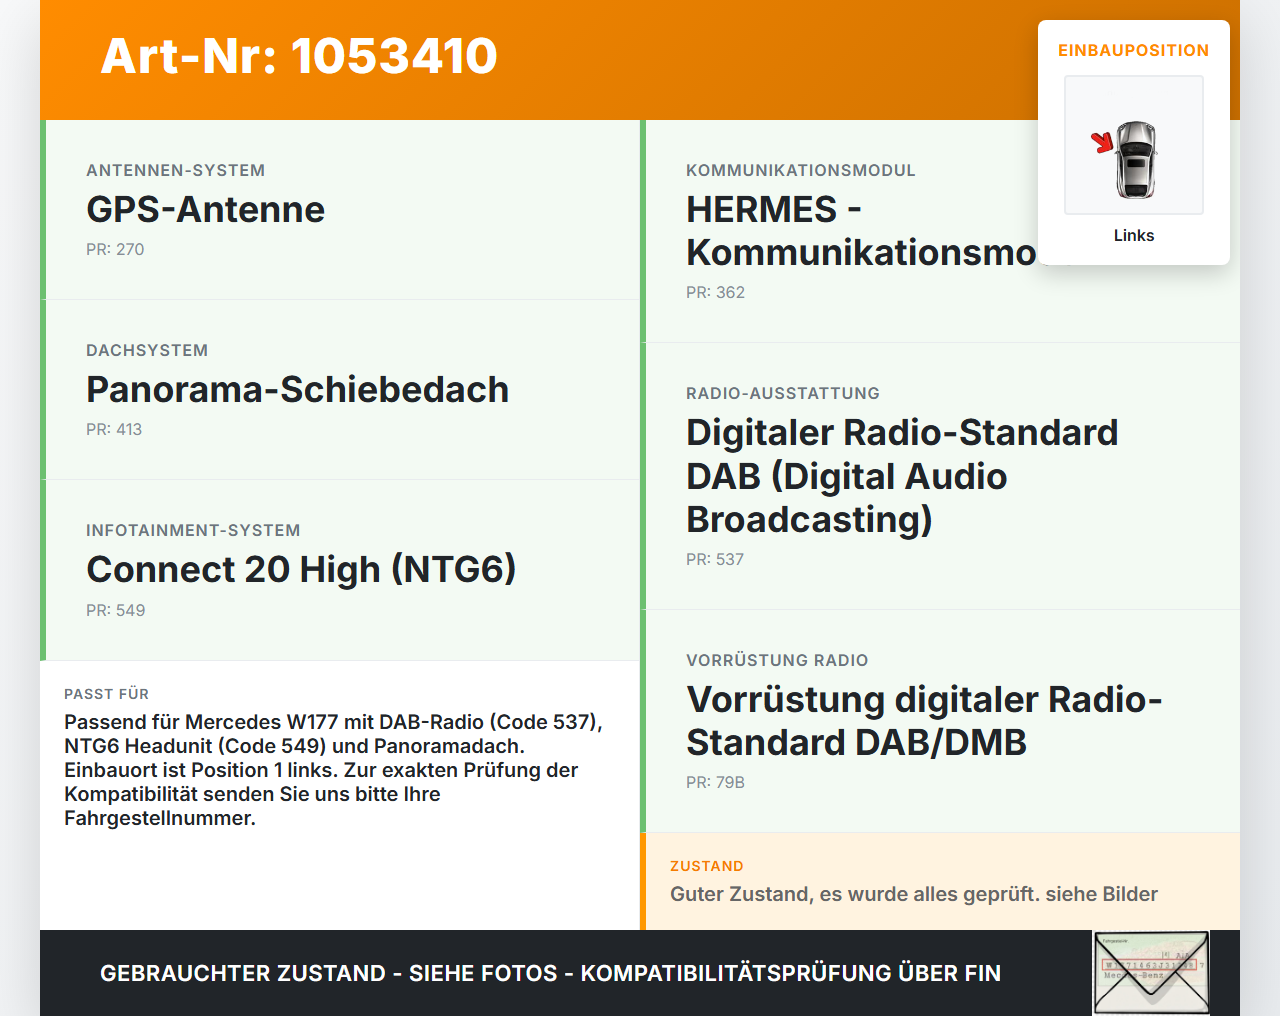Click the PR: 362 code
This screenshot has width=1280, height=1017.
[x=716, y=292]
